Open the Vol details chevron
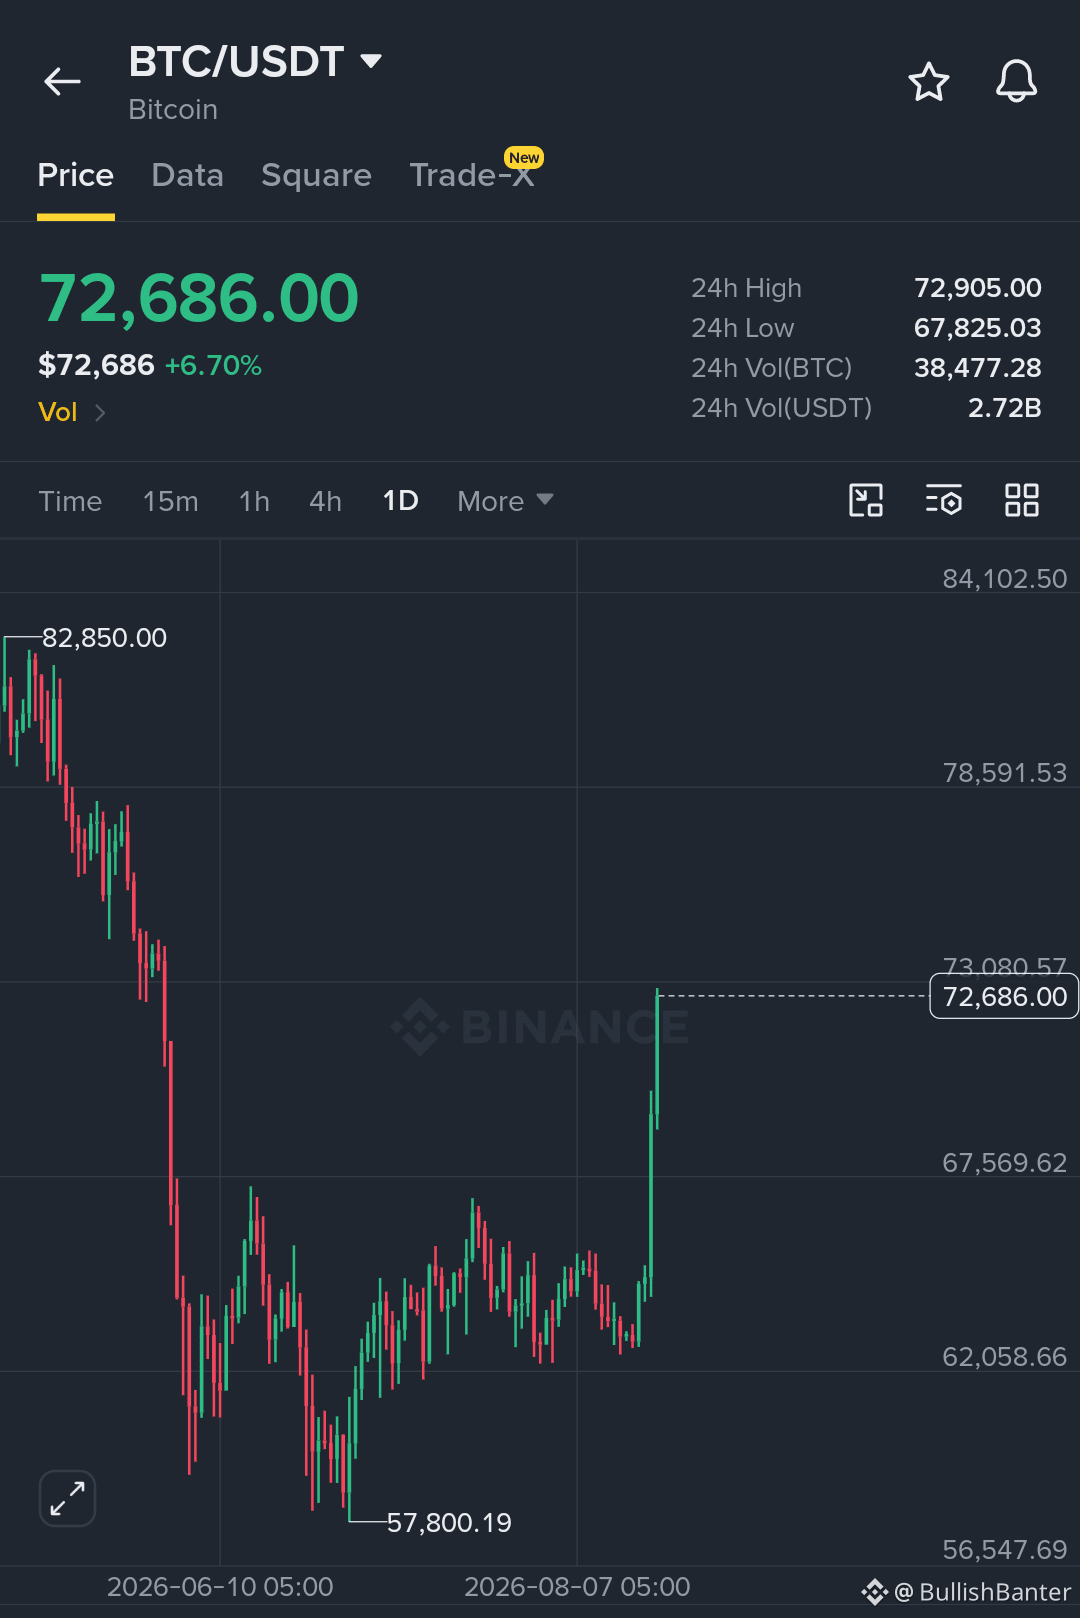The width and height of the screenshot is (1080, 1618). coord(99,412)
